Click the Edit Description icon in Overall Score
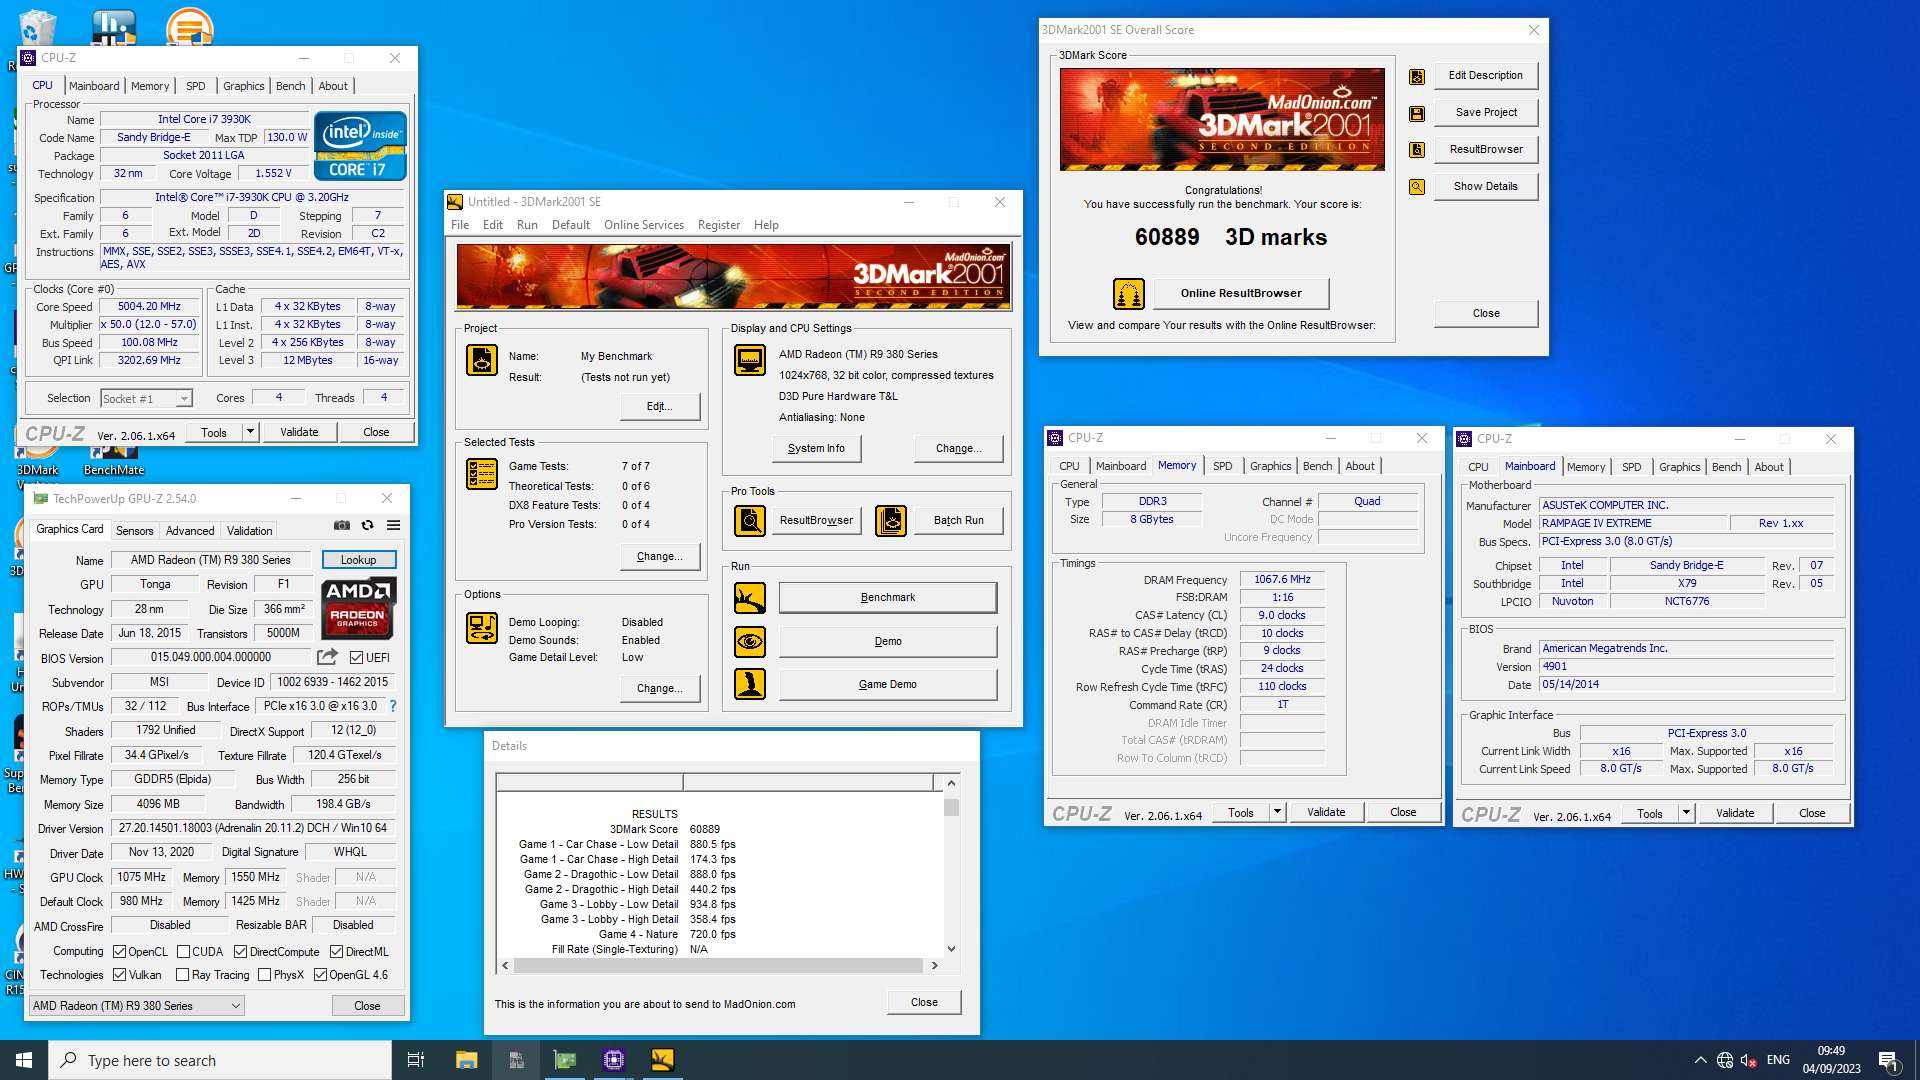The height and width of the screenshot is (1080, 1920). click(x=1417, y=76)
